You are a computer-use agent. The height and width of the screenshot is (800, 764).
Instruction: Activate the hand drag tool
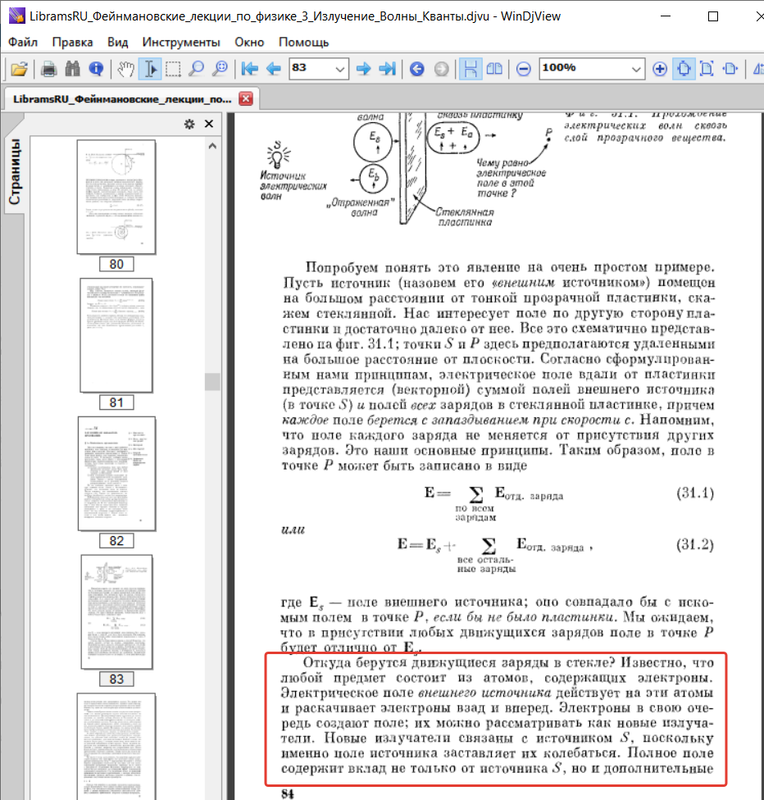pos(126,69)
